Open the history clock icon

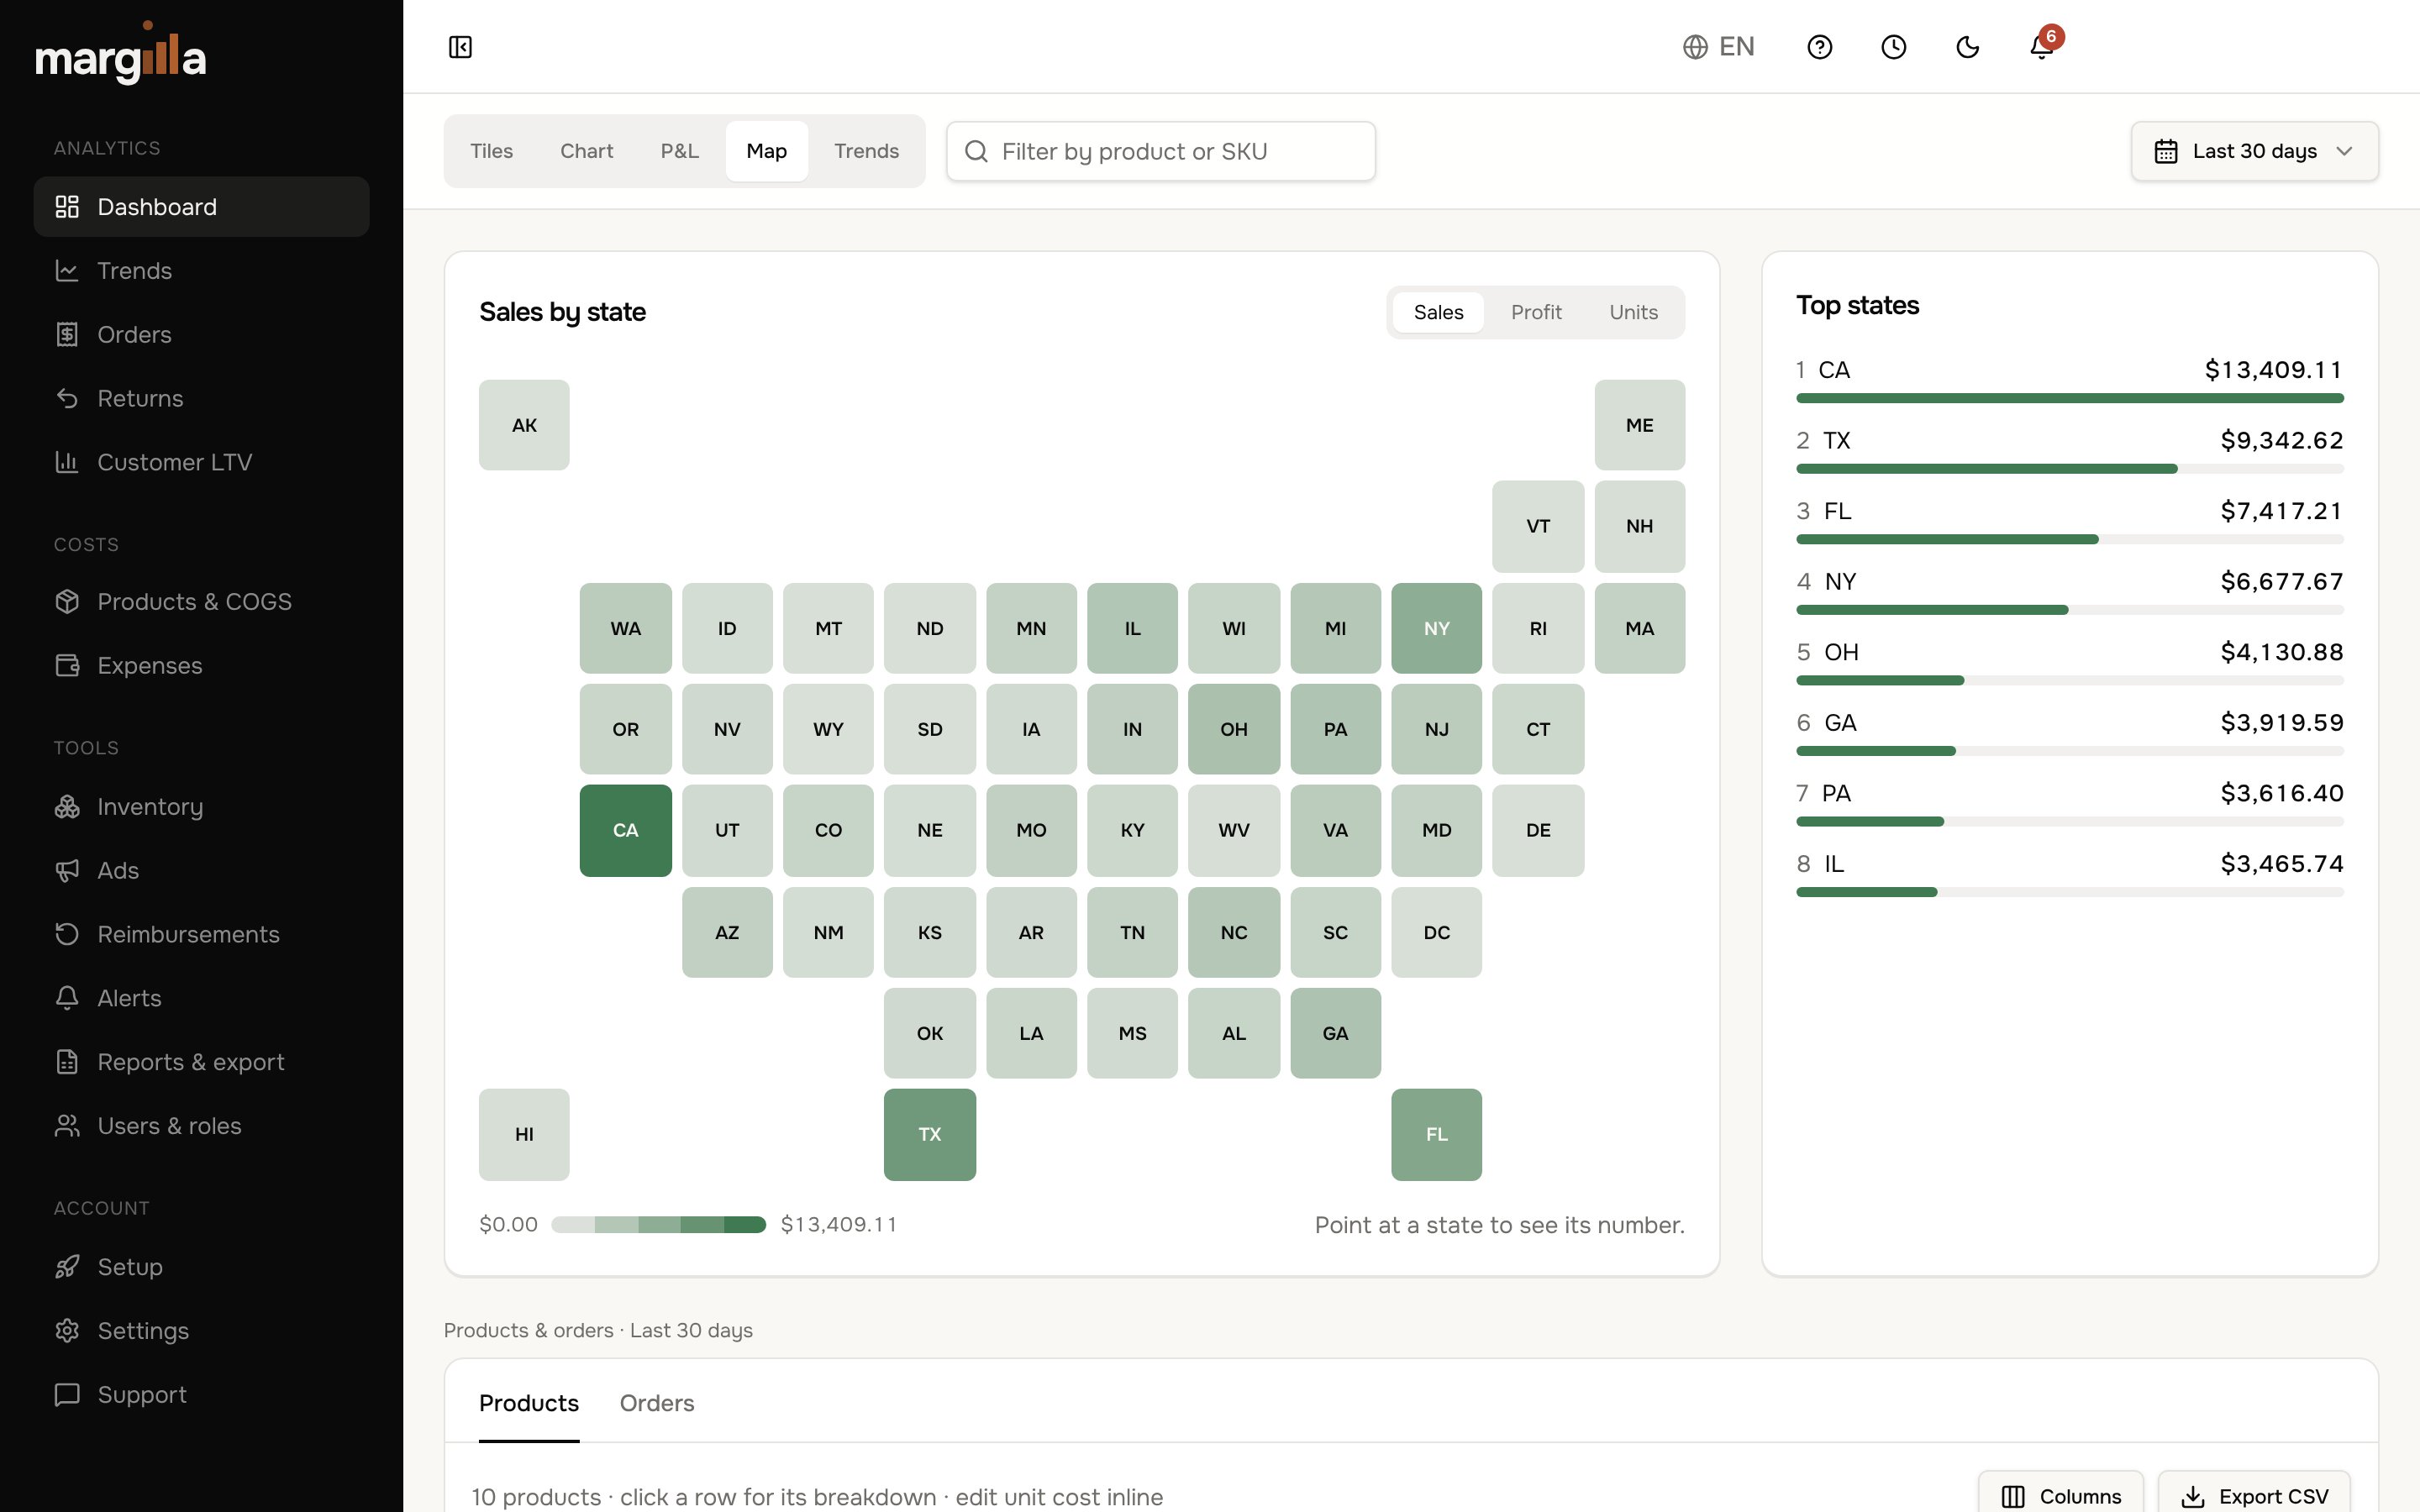pyautogui.click(x=1893, y=47)
